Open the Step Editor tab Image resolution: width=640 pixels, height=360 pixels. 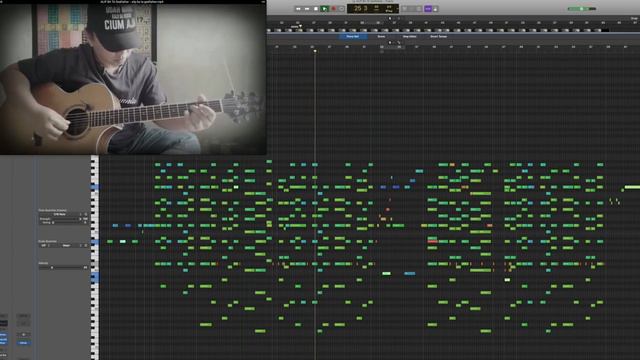point(409,36)
